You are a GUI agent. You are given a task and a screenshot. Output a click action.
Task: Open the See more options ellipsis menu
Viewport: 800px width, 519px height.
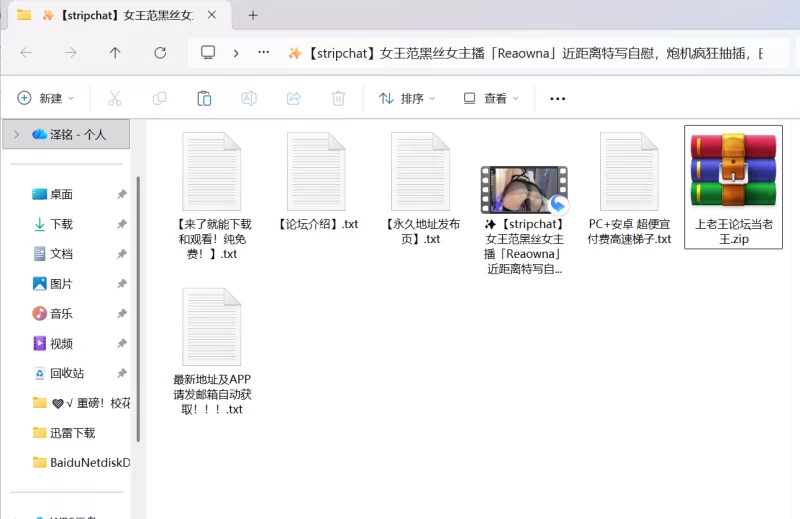(x=558, y=98)
